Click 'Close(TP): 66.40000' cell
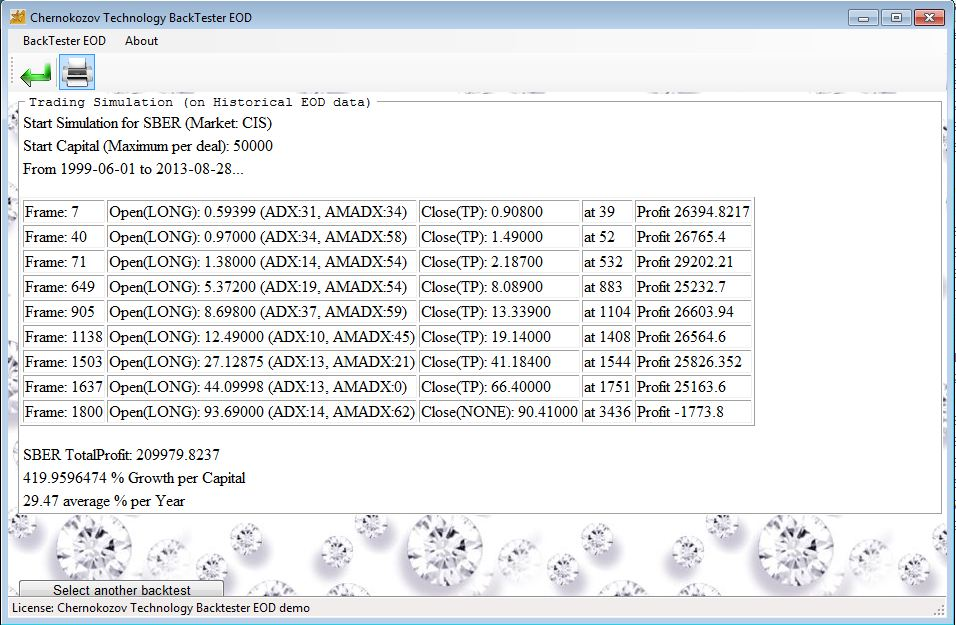956x625 pixels. [x=499, y=387]
